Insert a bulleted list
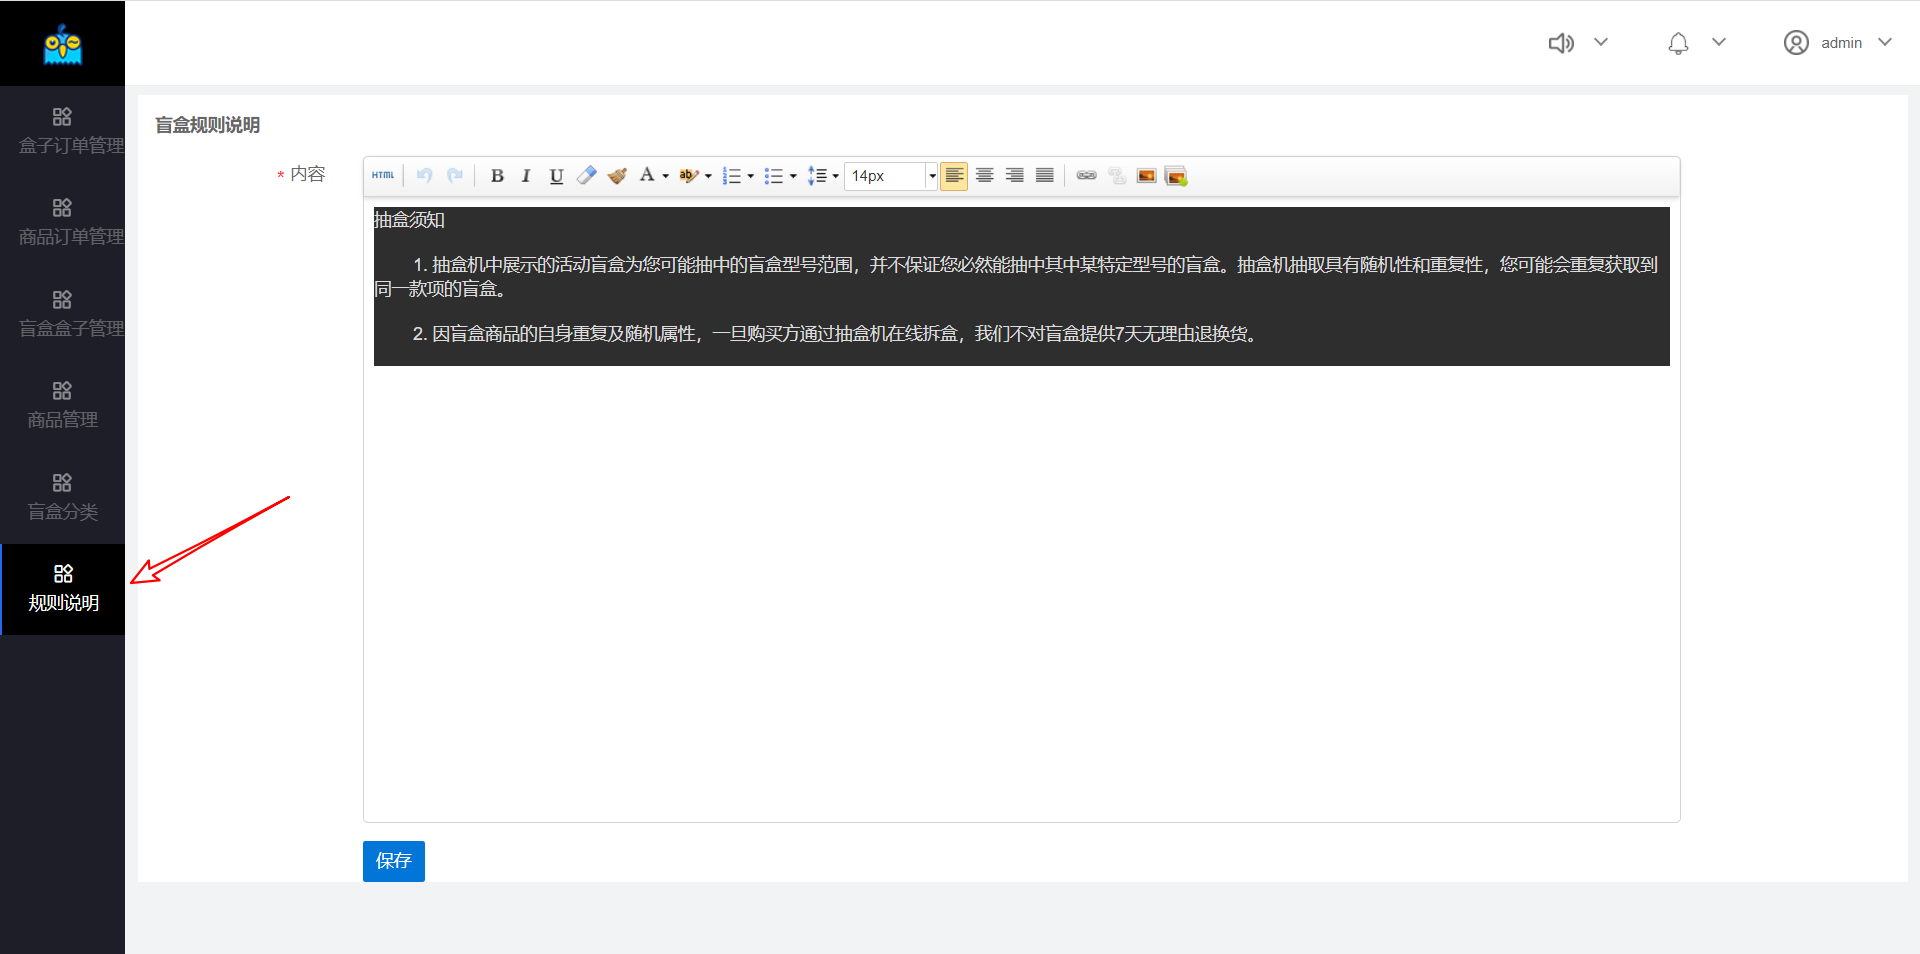The image size is (1920, 954). (774, 176)
